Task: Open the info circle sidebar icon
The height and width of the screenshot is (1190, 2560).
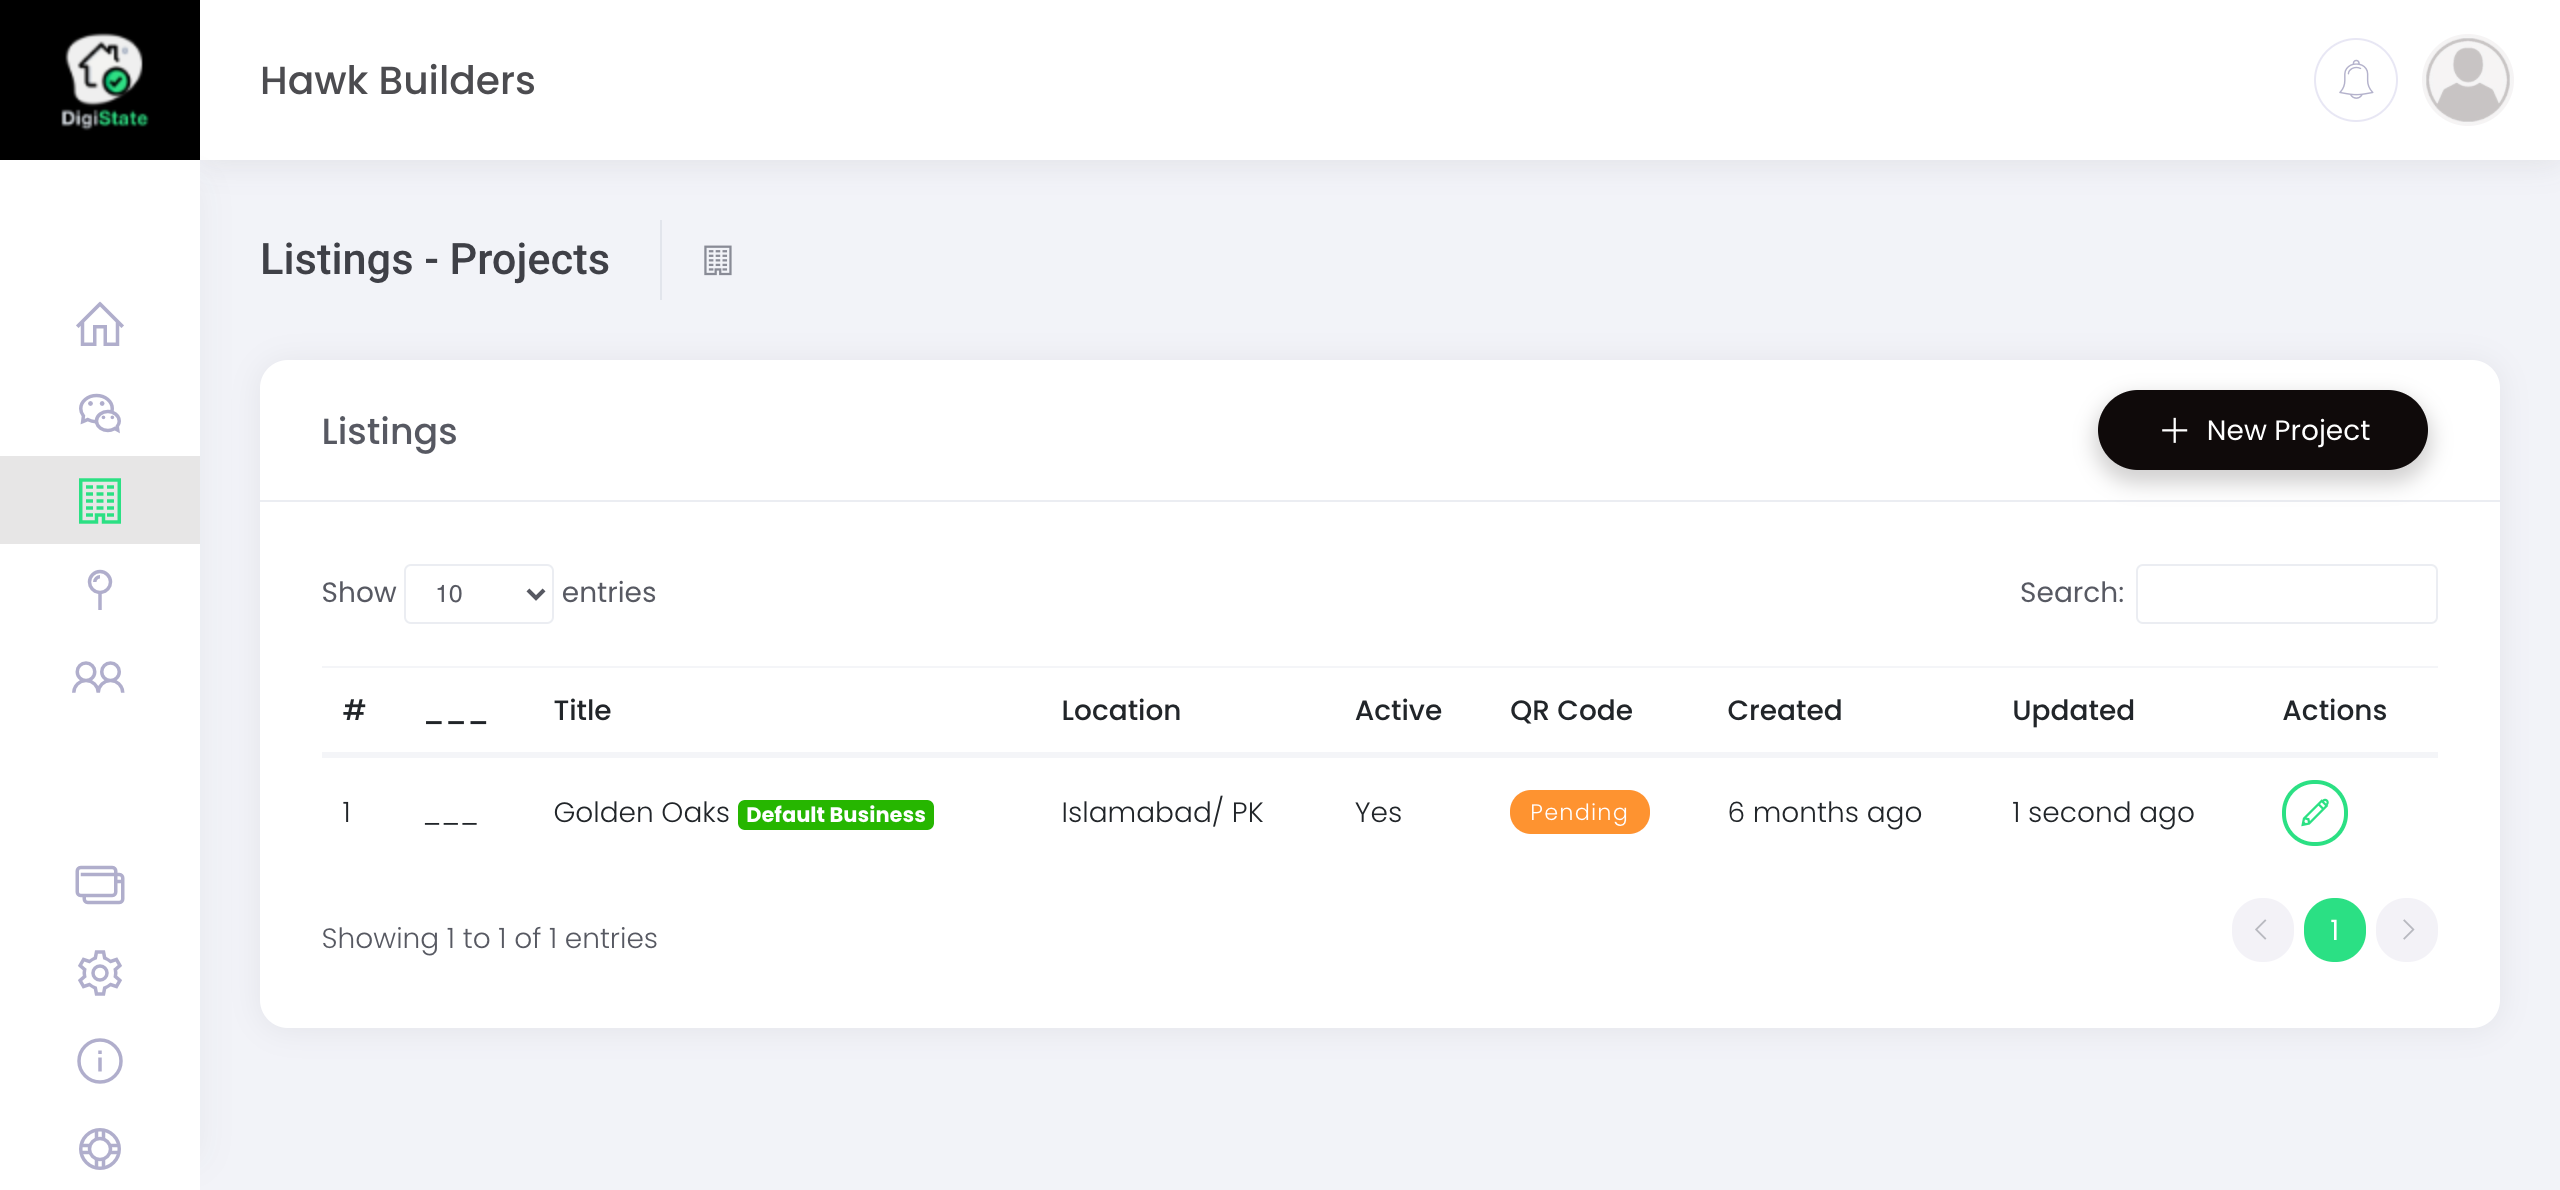Action: (100, 1060)
